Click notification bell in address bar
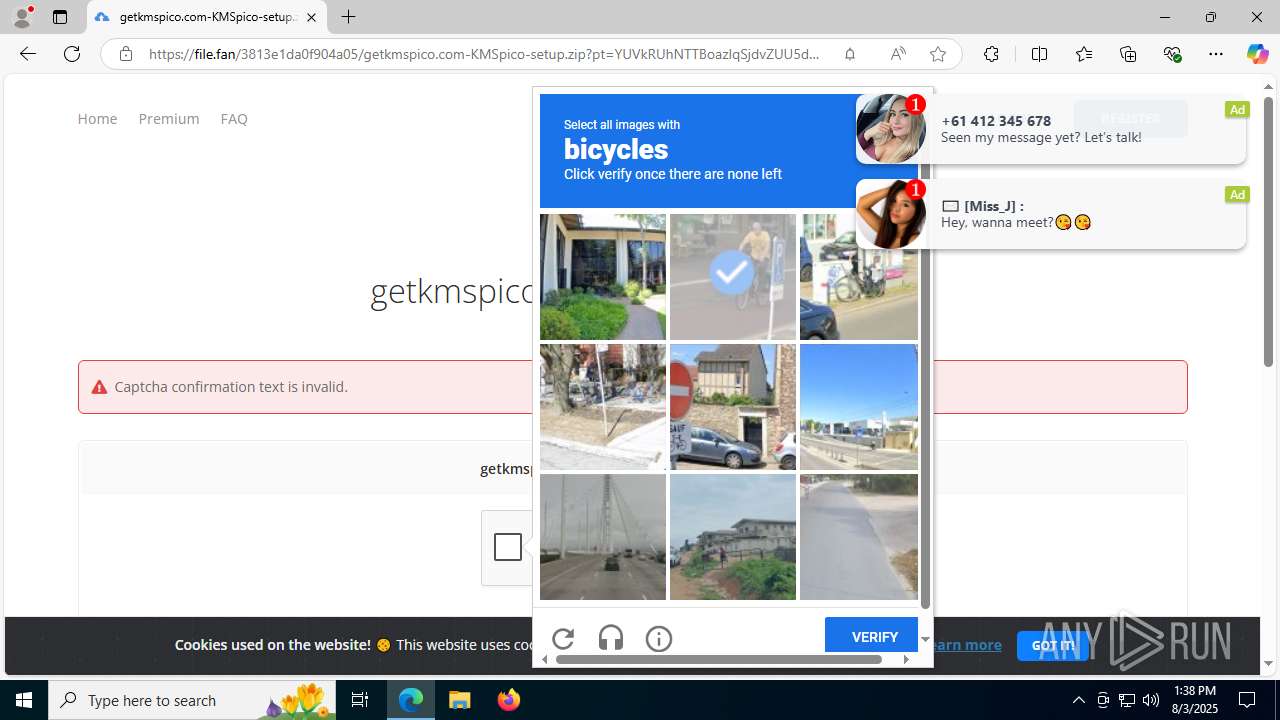The width and height of the screenshot is (1280, 720). [850, 54]
